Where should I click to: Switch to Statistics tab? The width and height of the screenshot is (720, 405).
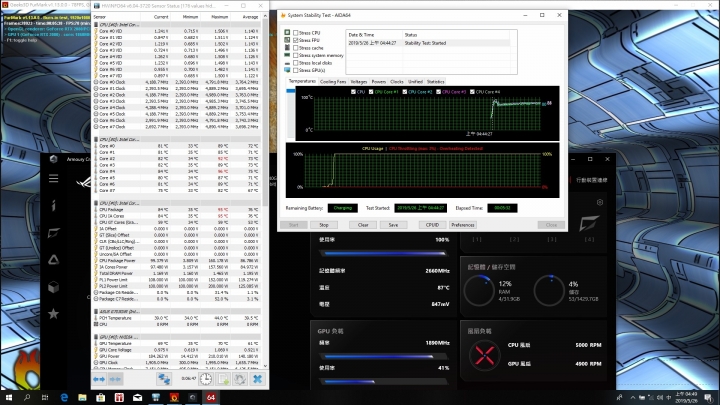coord(435,82)
